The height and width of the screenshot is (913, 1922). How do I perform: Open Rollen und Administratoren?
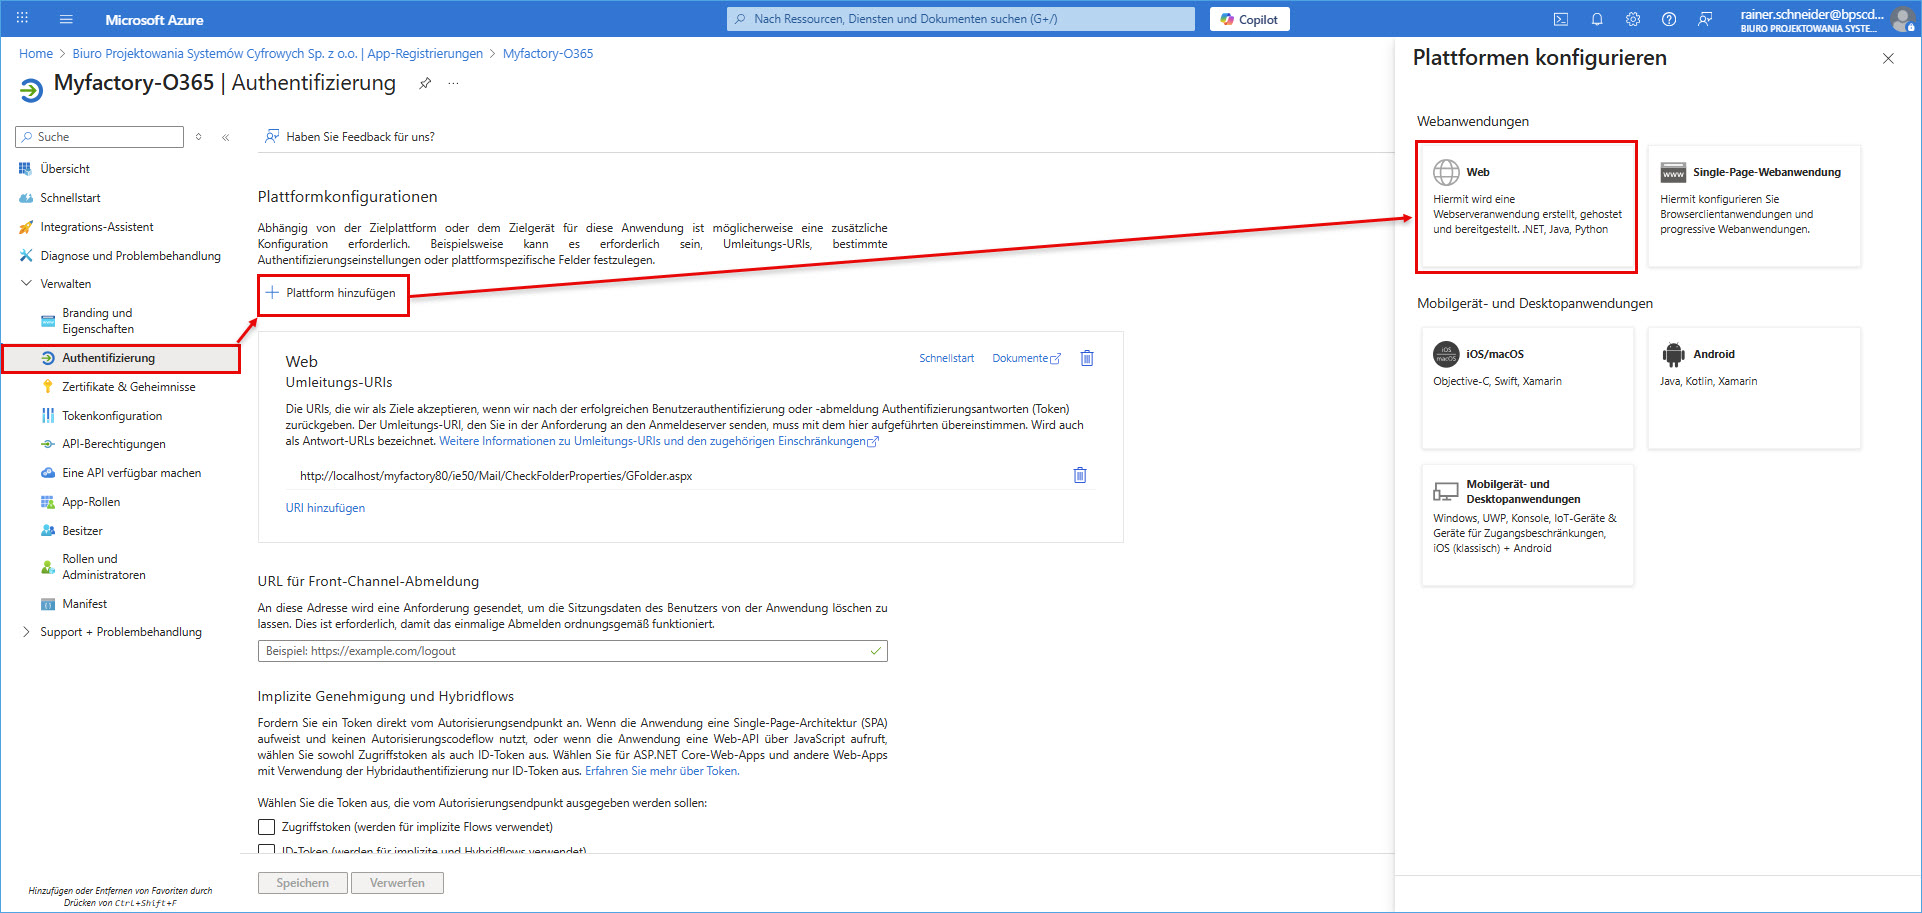click(x=104, y=567)
